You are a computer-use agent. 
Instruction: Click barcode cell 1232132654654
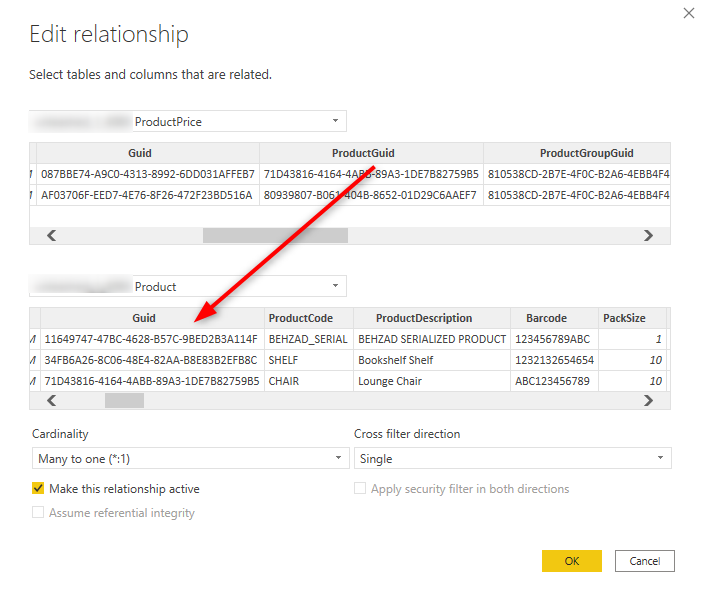[554, 360]
